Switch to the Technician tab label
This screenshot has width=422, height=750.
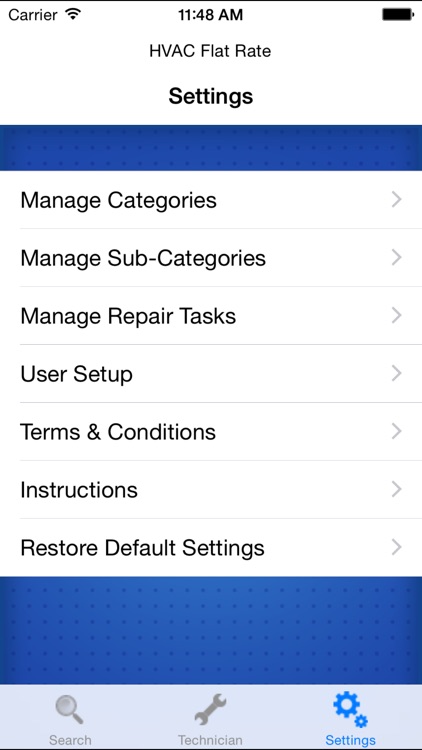(x=210, y=740)
